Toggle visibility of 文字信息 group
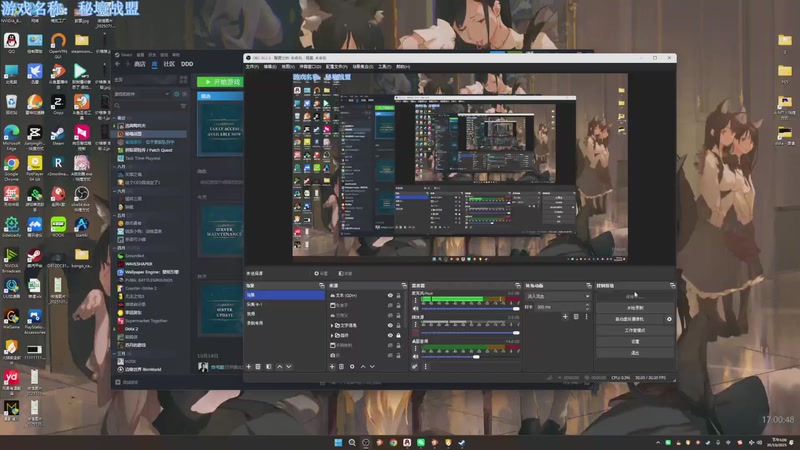 tap(390, 325)
